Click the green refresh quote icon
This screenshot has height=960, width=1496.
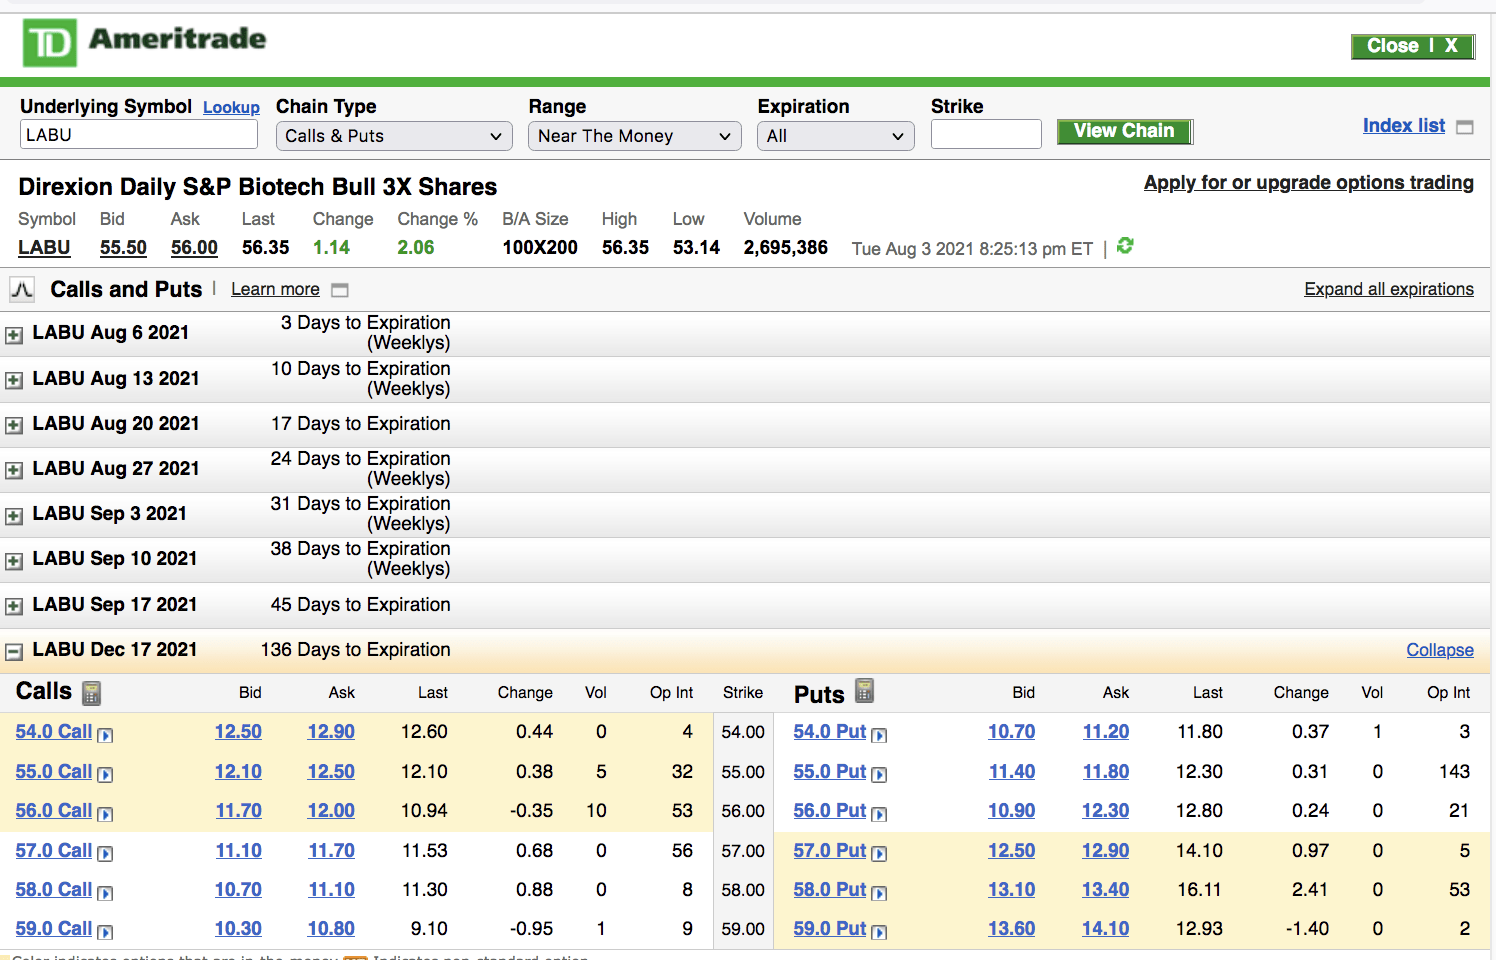tap(1125, 246)
